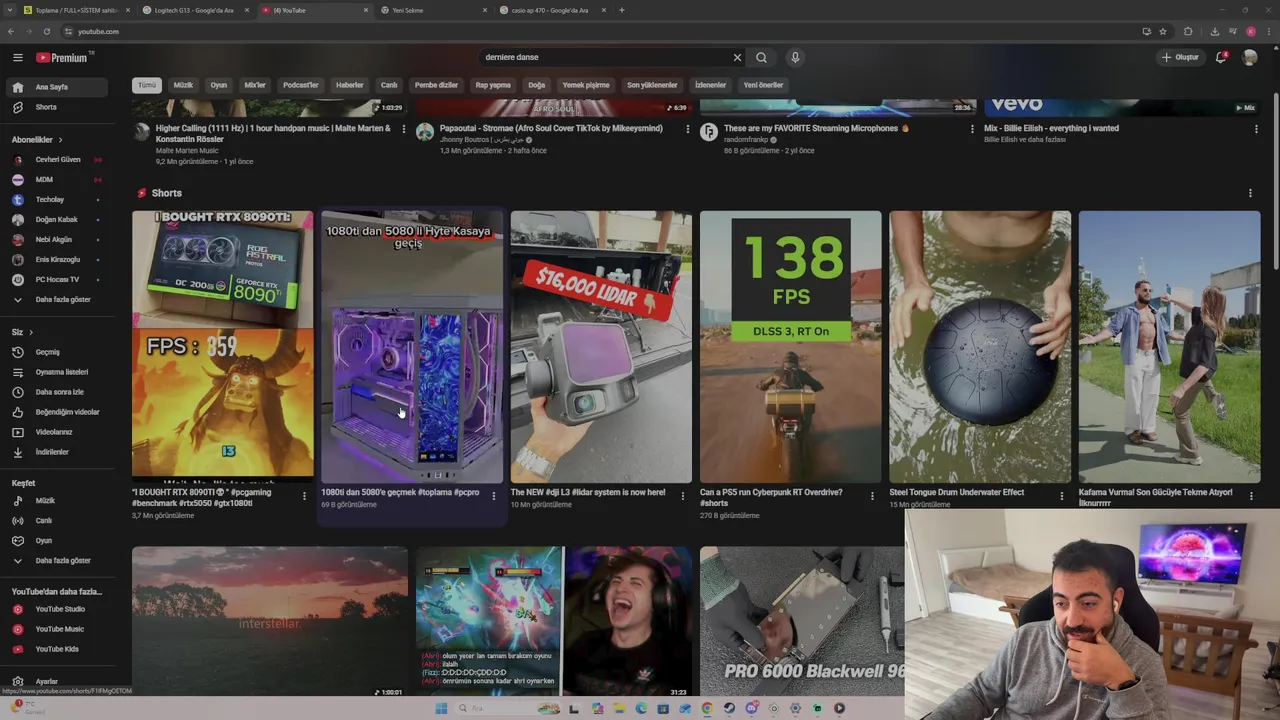Select the Mix'ler filter chip

coord(255,85)
